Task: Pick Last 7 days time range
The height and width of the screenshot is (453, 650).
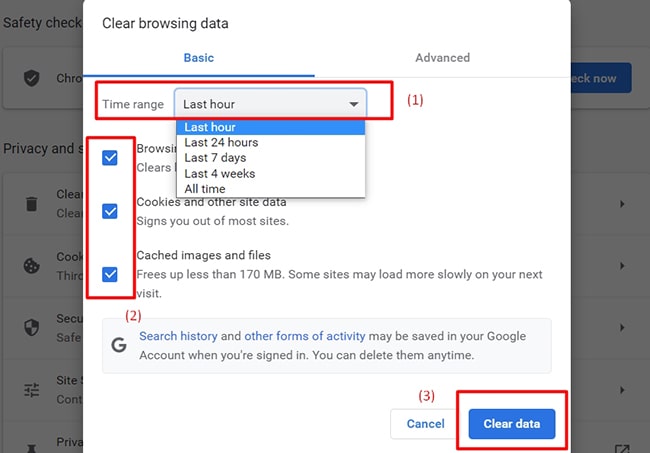Action: pos(215,158)
